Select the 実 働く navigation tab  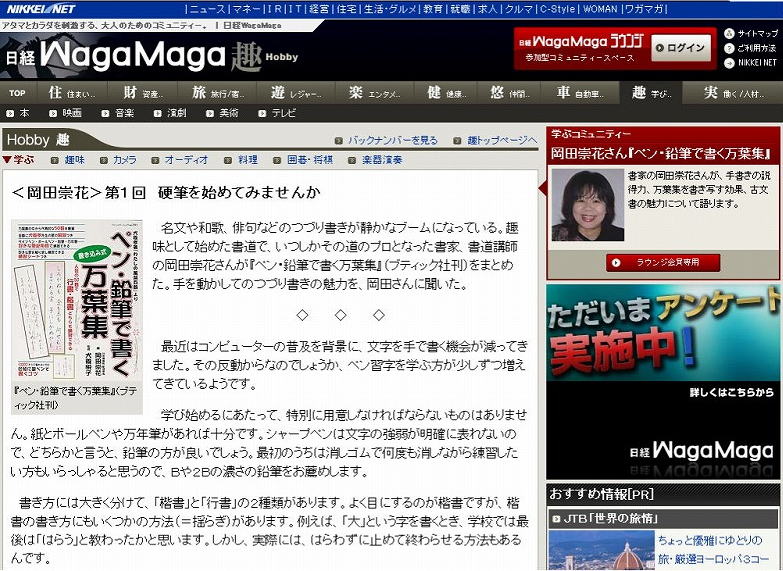point(733,93)
